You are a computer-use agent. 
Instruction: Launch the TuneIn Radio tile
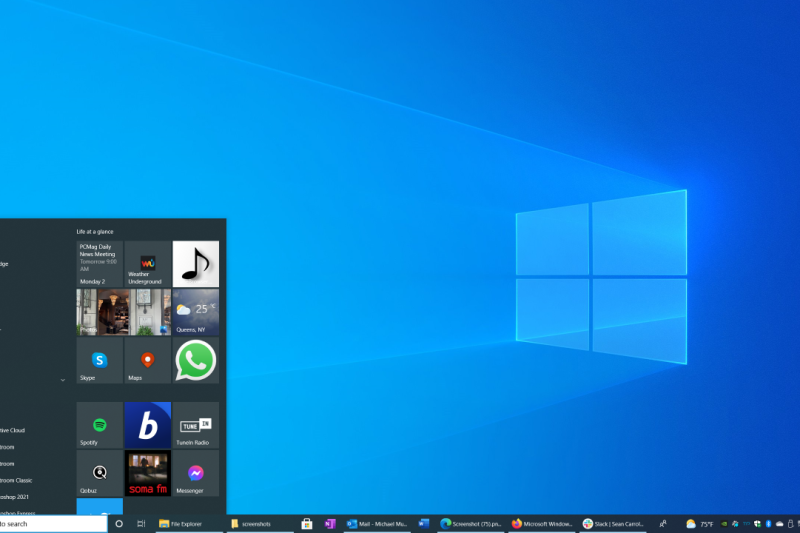coord(196,425)
